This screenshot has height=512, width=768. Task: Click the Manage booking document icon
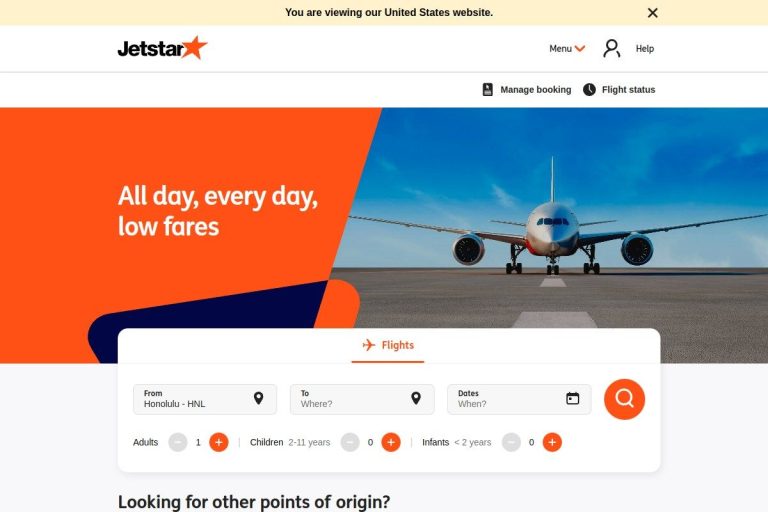487,90
